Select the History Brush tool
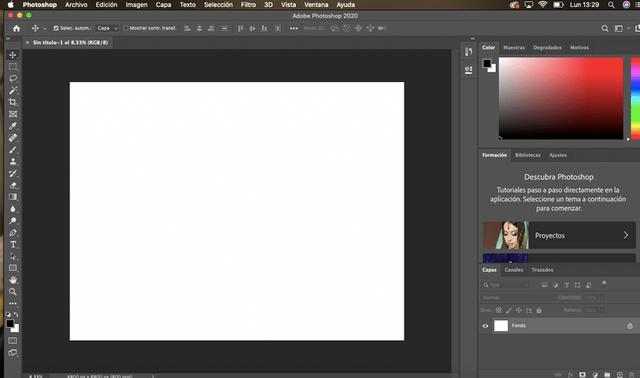640x378 pixels. (x=13, y=173)
